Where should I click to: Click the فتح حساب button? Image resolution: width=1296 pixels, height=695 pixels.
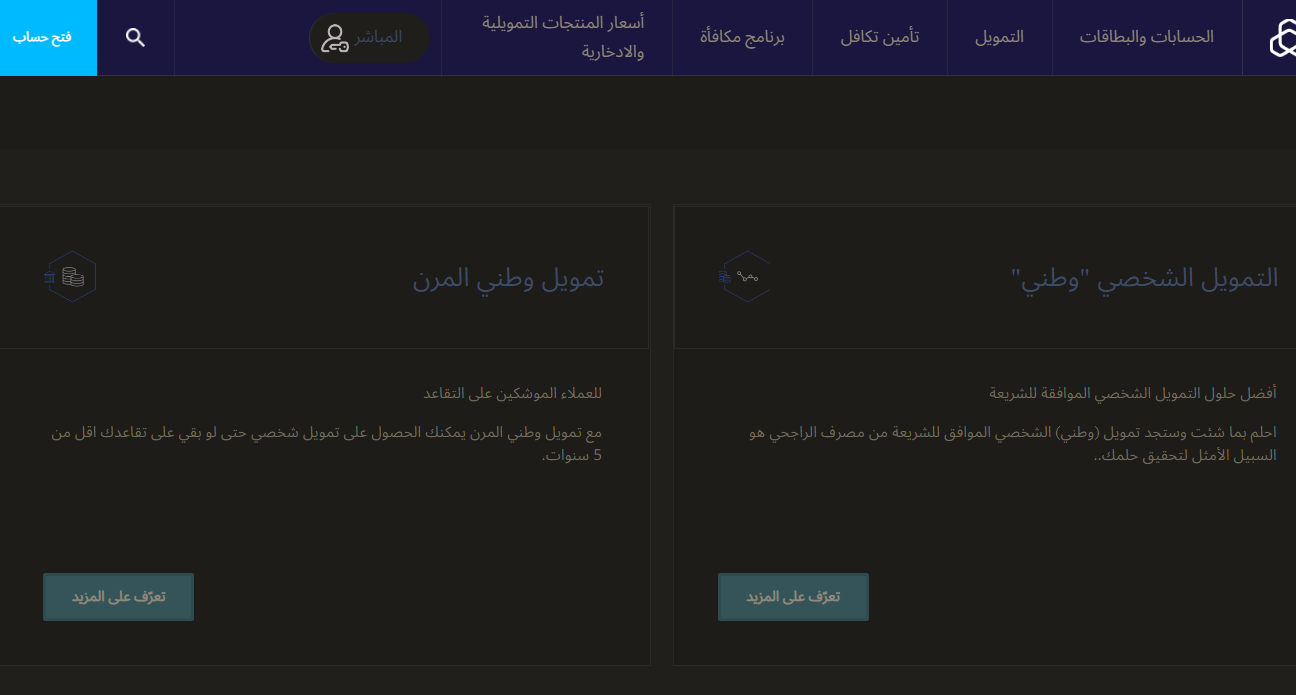48,37
